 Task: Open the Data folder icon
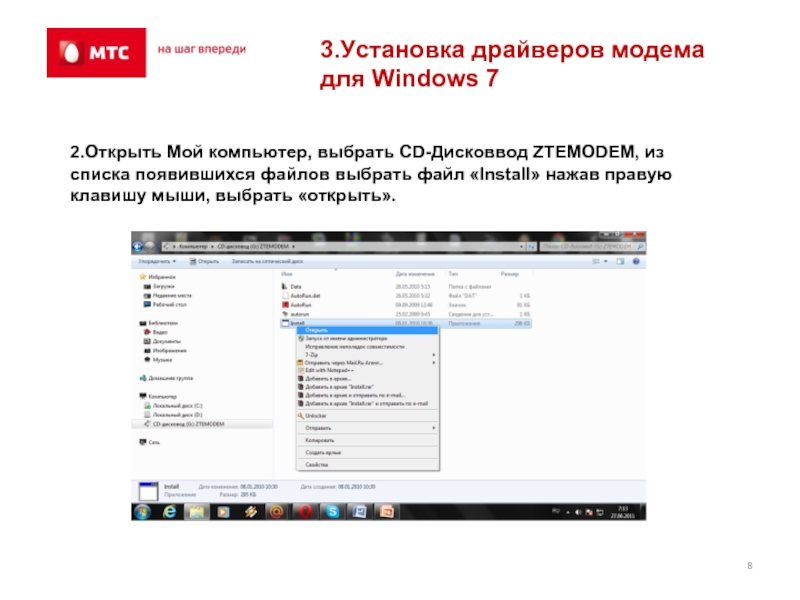[285, 287]
